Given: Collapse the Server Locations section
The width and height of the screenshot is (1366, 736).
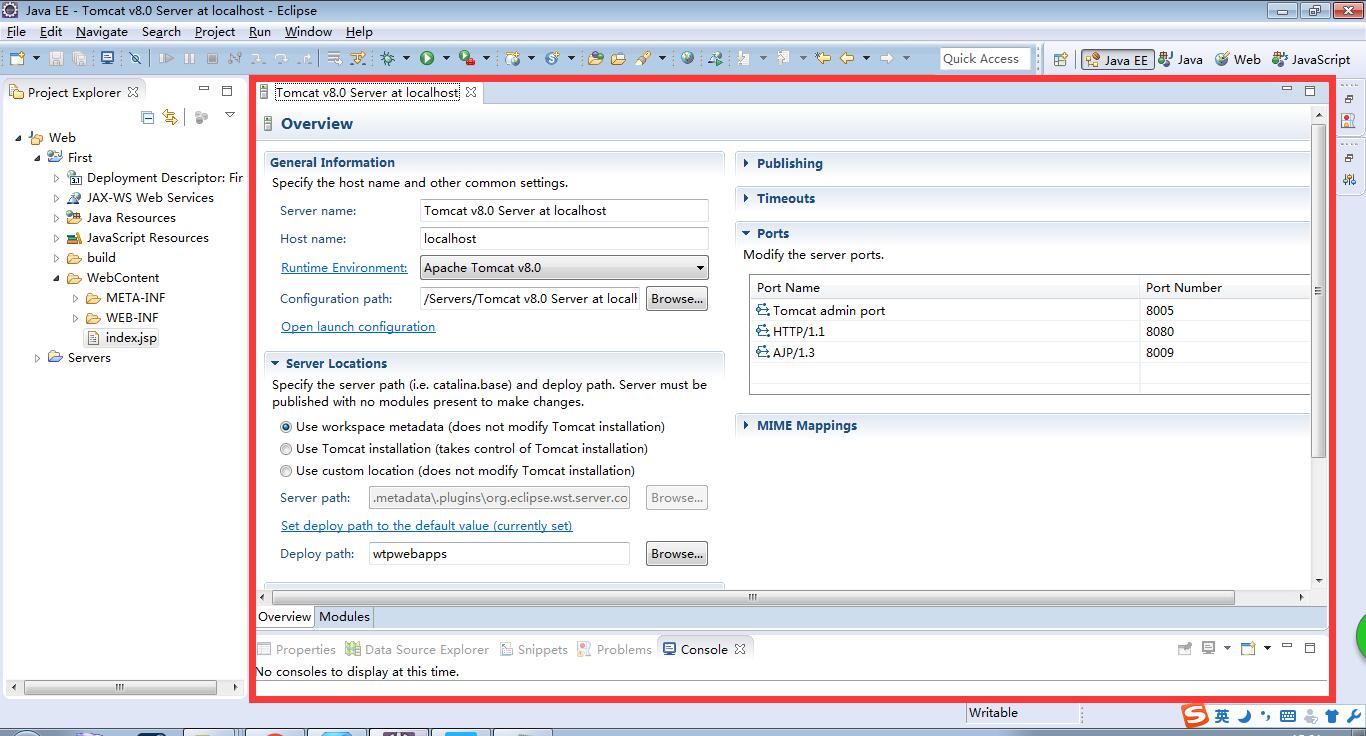Looking at the screenshot, I should [275, 363].
